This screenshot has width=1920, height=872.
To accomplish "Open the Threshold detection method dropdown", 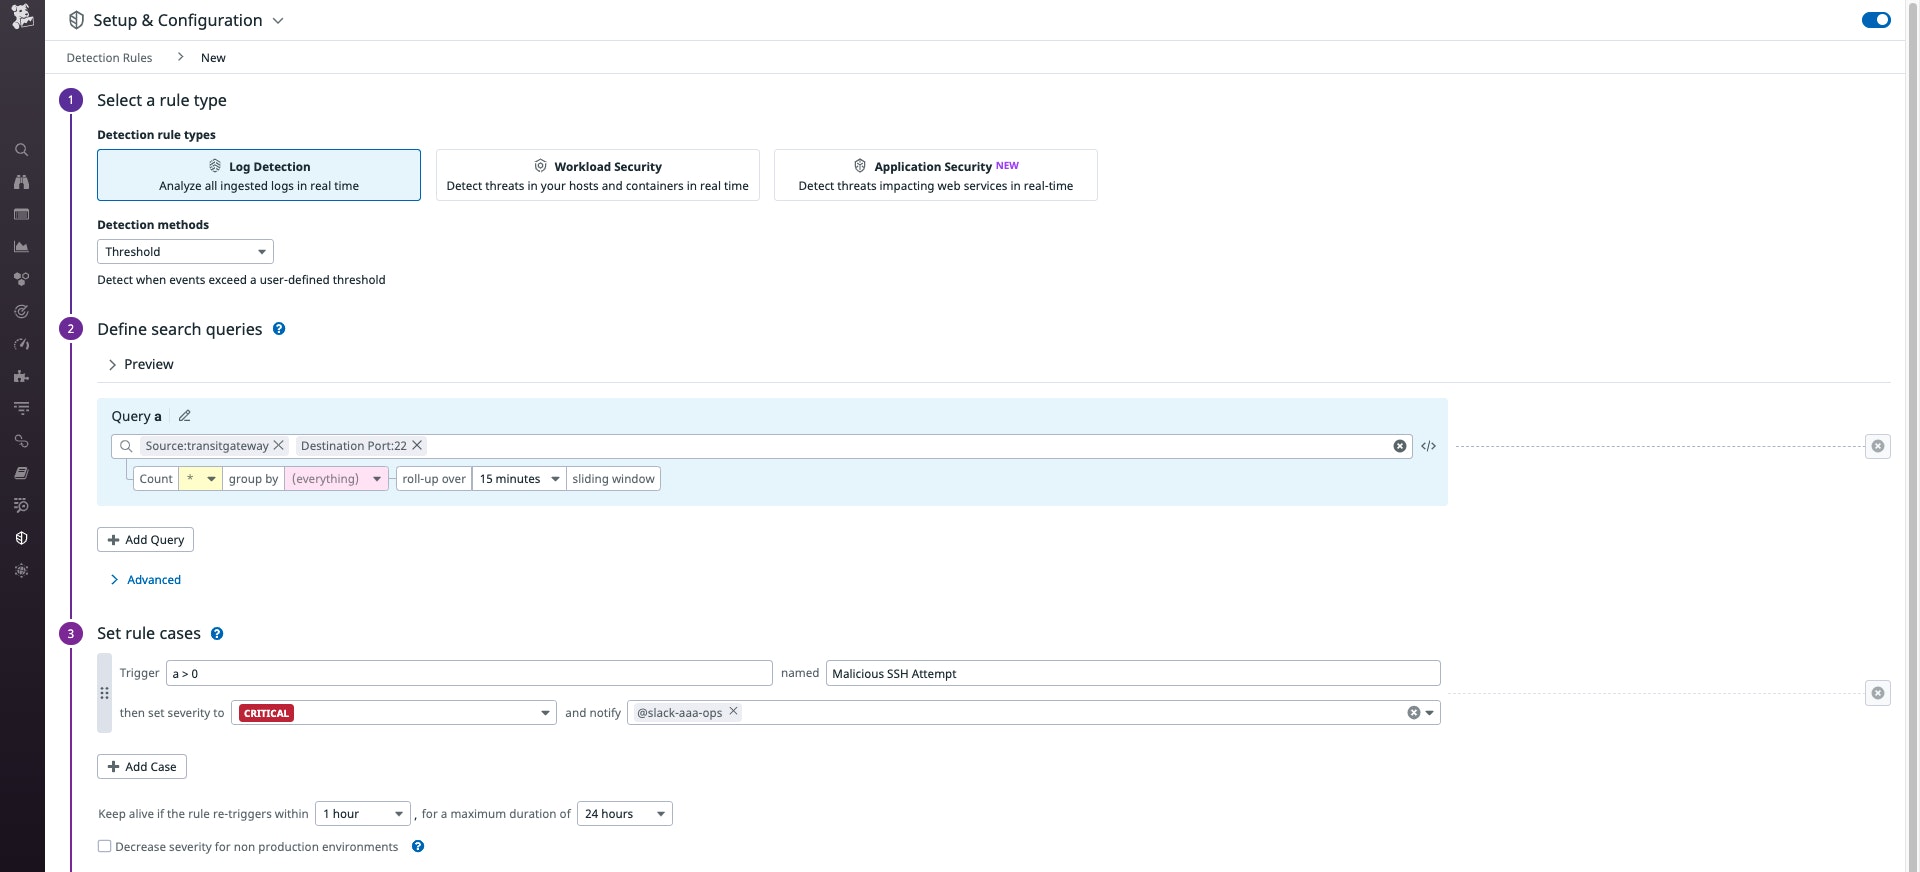I will click(185, 252).
